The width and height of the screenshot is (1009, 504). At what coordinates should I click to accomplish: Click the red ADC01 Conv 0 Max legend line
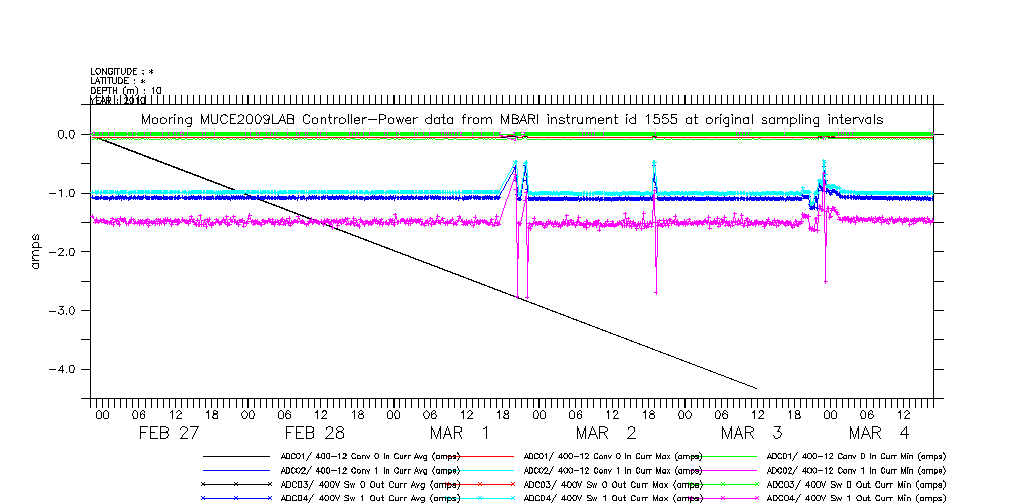pos(479,456)
